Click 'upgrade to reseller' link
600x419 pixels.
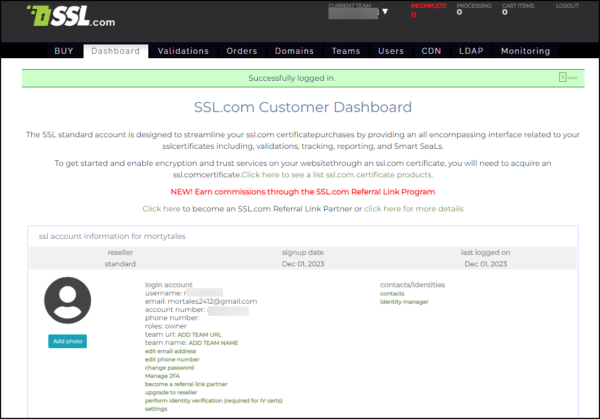click(171, 393)
